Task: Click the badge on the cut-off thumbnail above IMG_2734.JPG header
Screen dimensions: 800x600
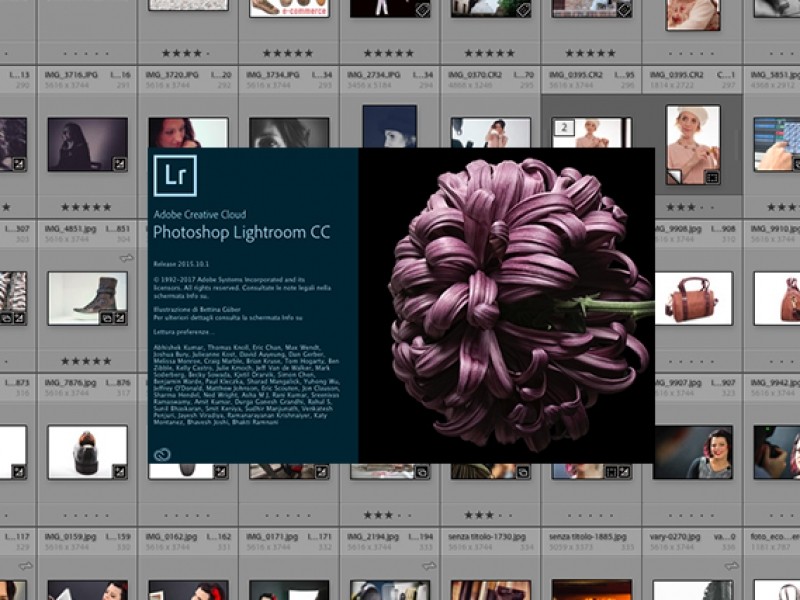Action: [422, 10]
